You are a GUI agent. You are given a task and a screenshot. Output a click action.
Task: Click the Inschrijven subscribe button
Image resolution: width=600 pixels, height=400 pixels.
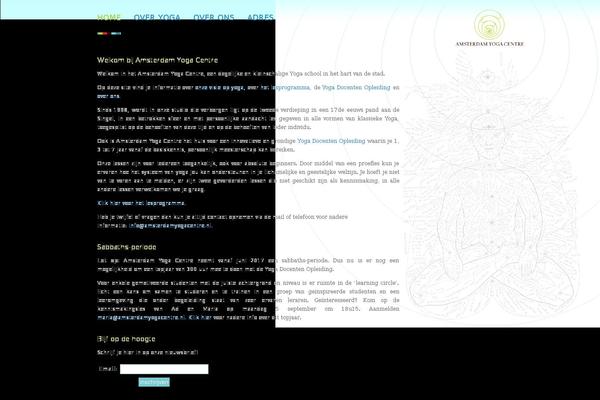[x=154, y=382]
